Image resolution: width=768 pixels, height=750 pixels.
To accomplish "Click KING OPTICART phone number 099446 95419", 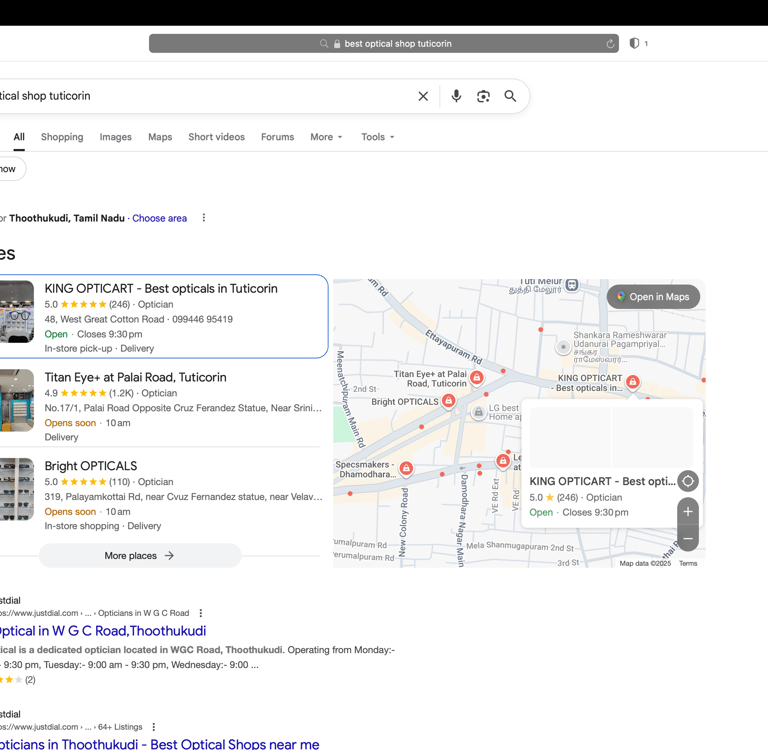I will (x=202, y=319).
